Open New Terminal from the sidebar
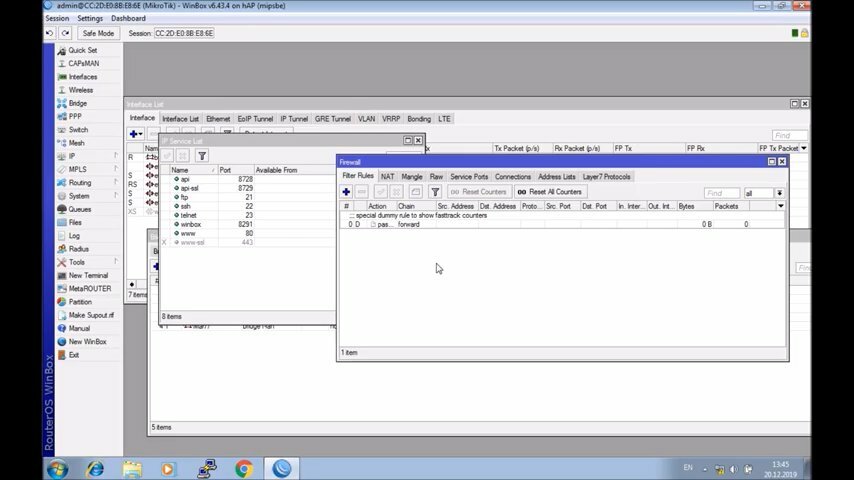Image resolution: width=854 pixels, height=480 pixels. coord(88,275)
